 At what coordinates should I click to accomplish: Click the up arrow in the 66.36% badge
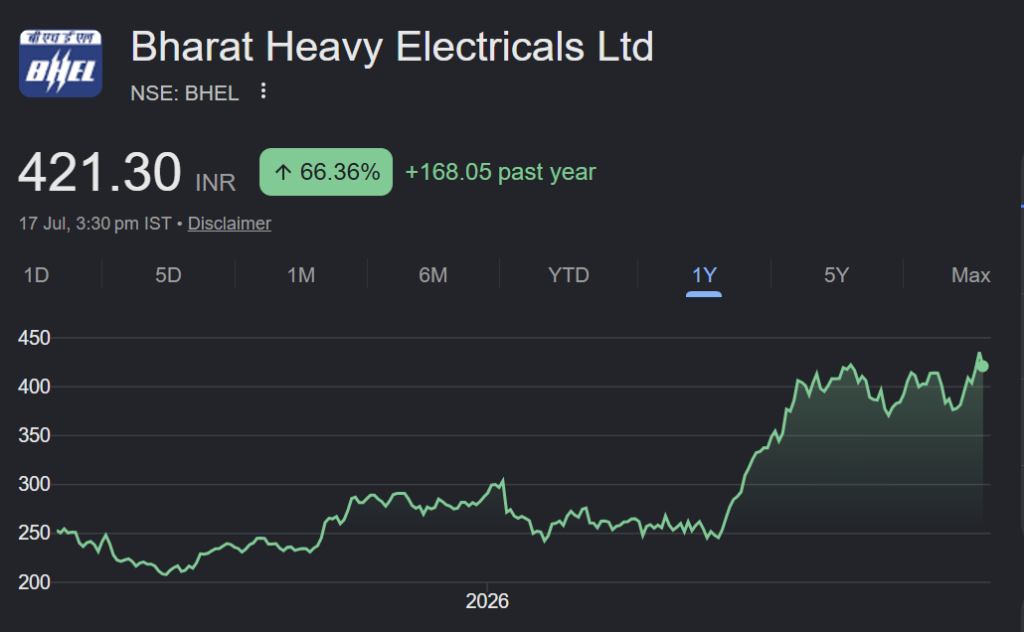click(x=283, y=172)
